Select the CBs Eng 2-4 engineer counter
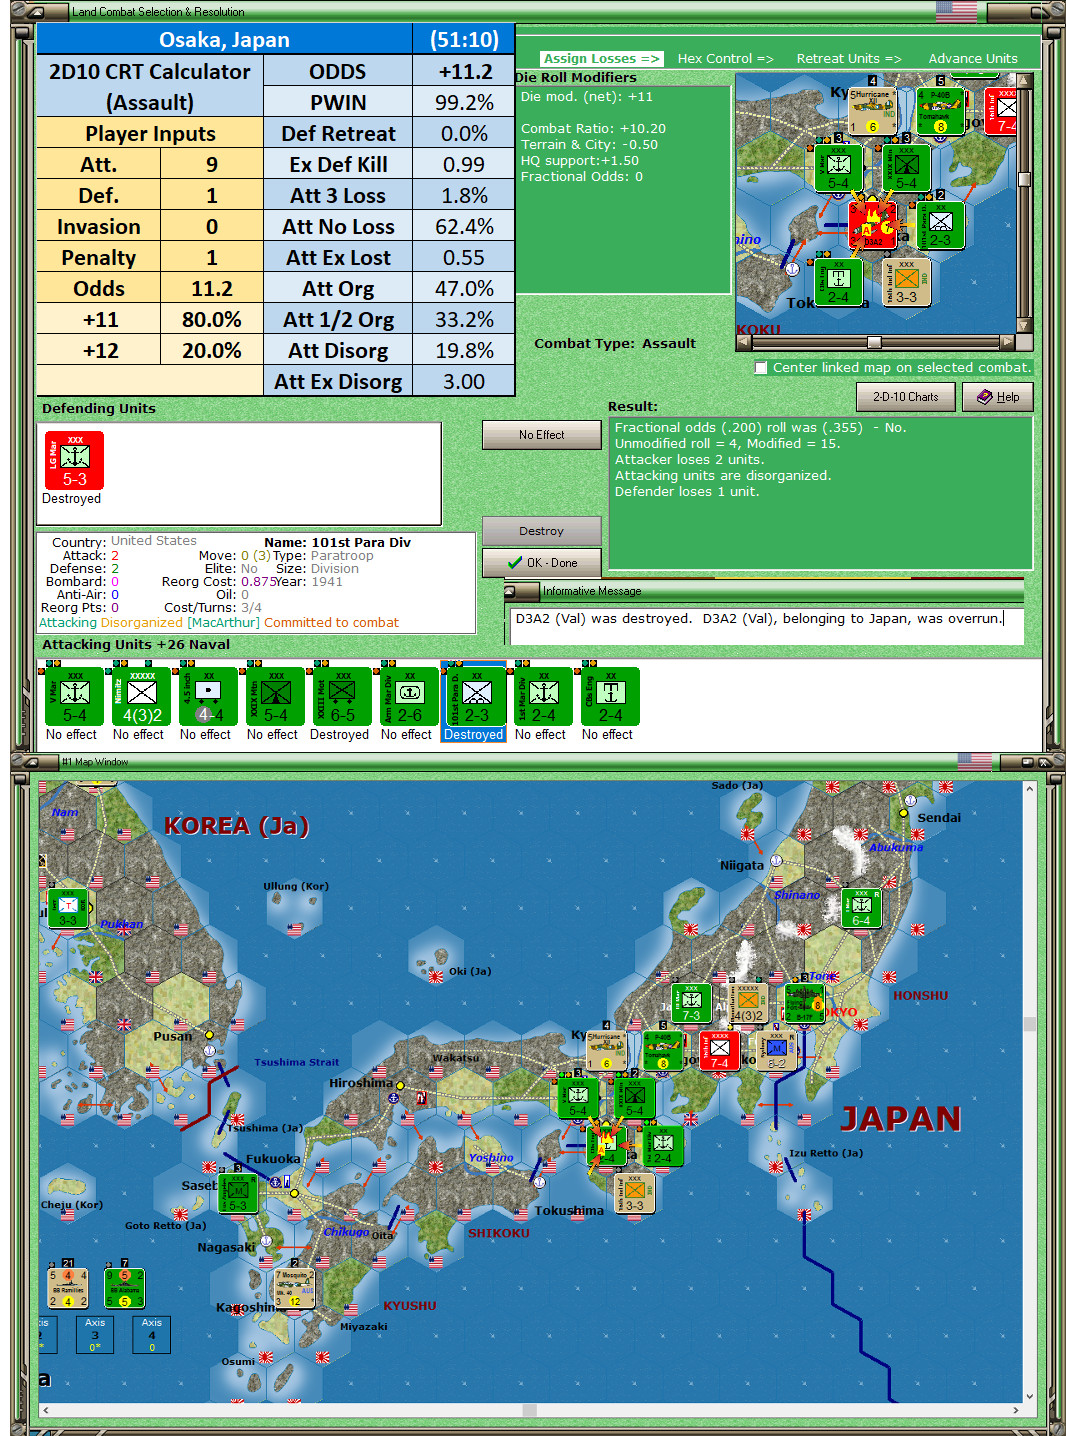Image resolution: width=1066 pixels, height=1436 pixels. click(607, 697)
